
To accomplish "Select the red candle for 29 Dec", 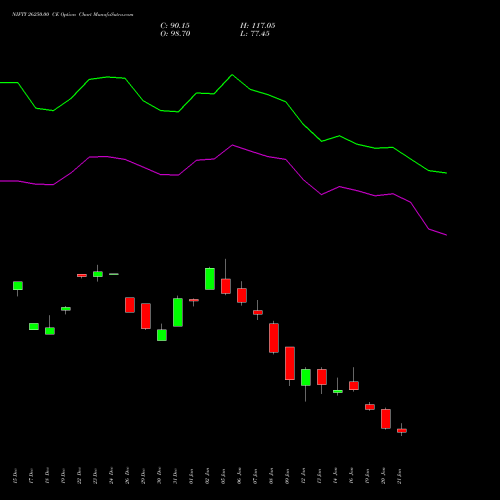I will 146,316.
